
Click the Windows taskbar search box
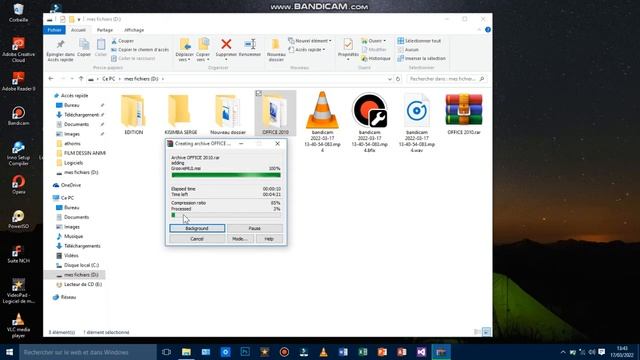click(88, 352)
